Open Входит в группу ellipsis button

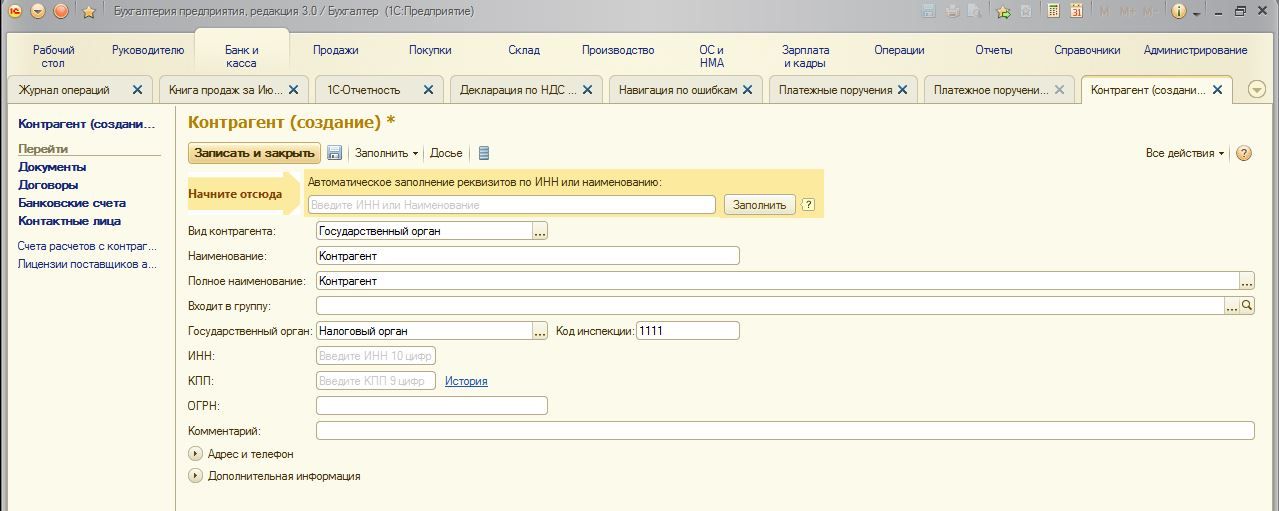coord(1232,306)
